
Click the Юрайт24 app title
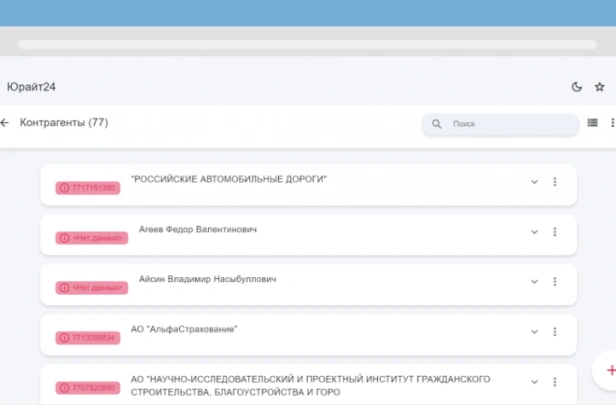(31, 87)
